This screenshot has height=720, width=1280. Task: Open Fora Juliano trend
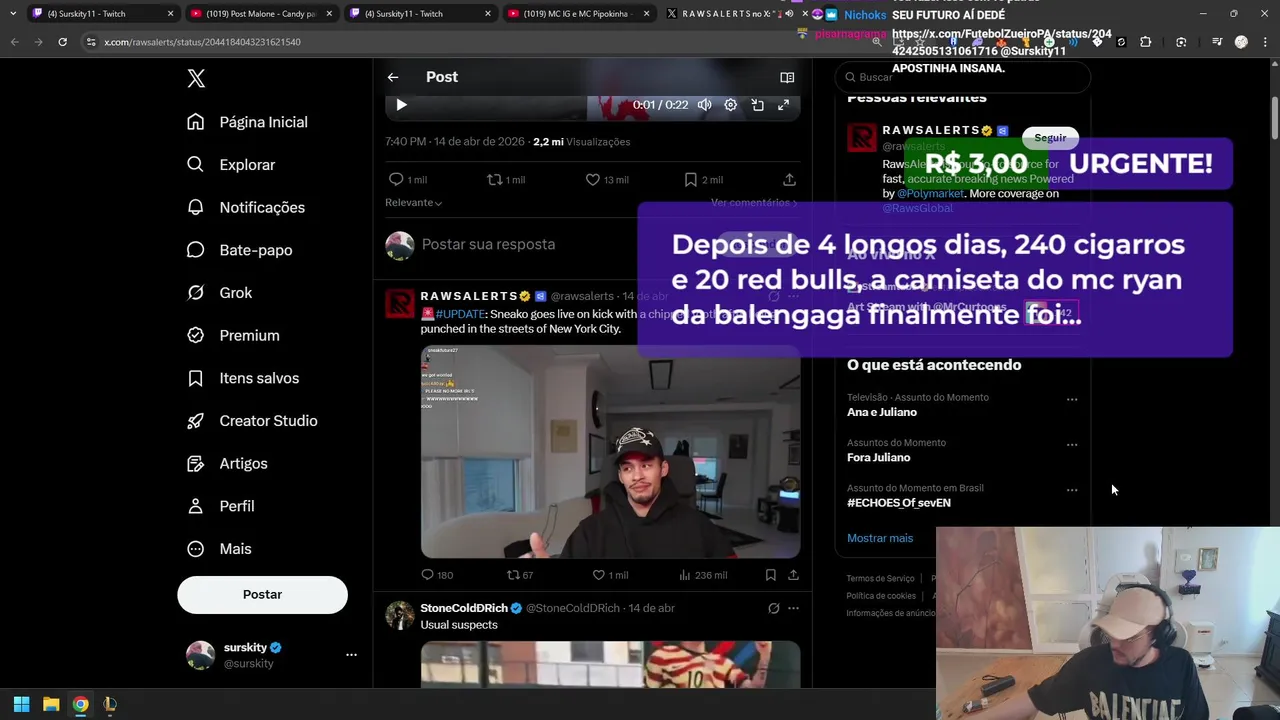[878, 457]
